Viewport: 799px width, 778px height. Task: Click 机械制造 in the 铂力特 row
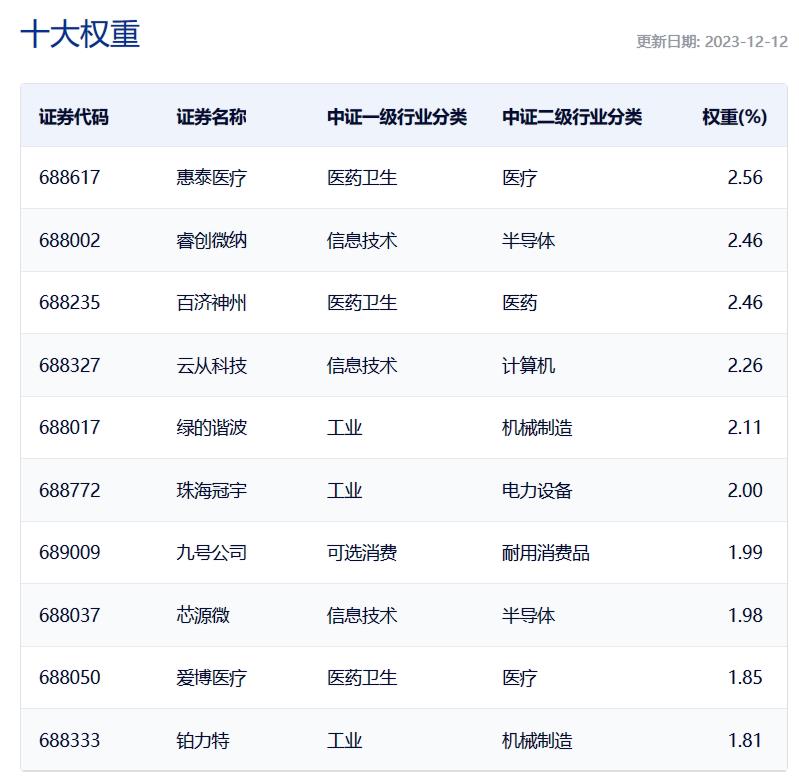[537, 740]
